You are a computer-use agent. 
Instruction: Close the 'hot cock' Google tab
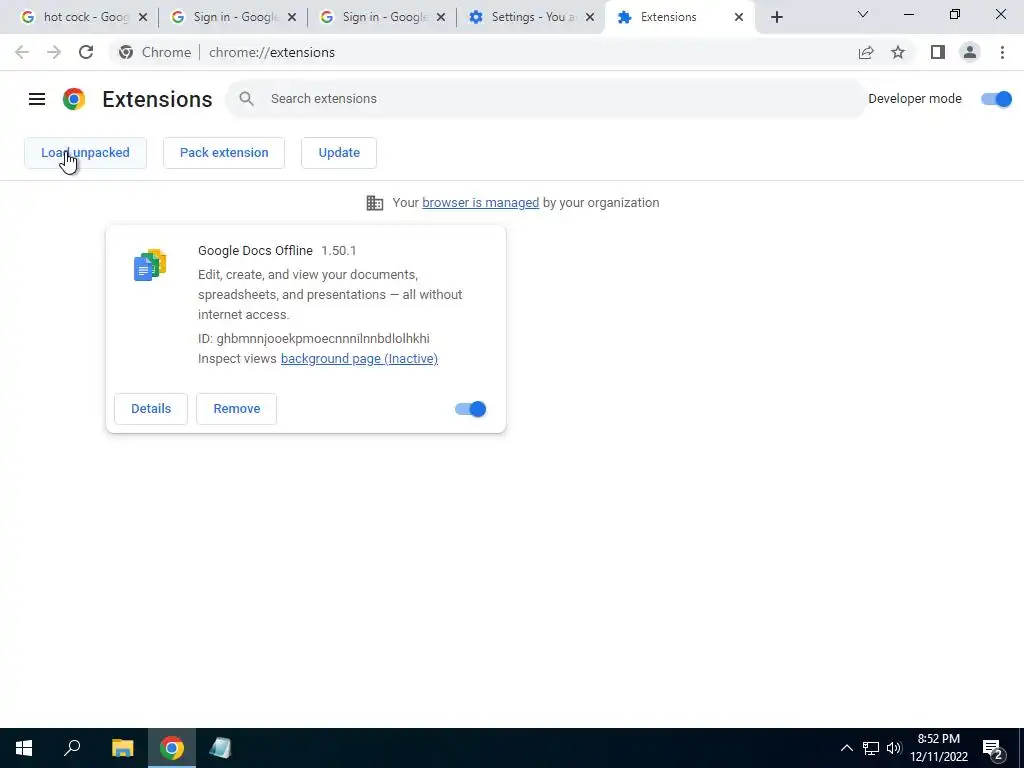[x=143, y=17]
